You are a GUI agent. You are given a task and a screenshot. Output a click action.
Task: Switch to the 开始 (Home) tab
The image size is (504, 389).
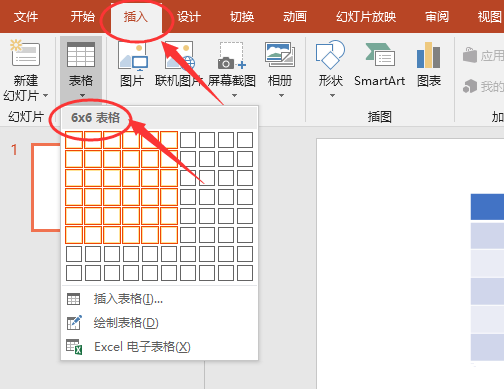[x=82, y=17]
